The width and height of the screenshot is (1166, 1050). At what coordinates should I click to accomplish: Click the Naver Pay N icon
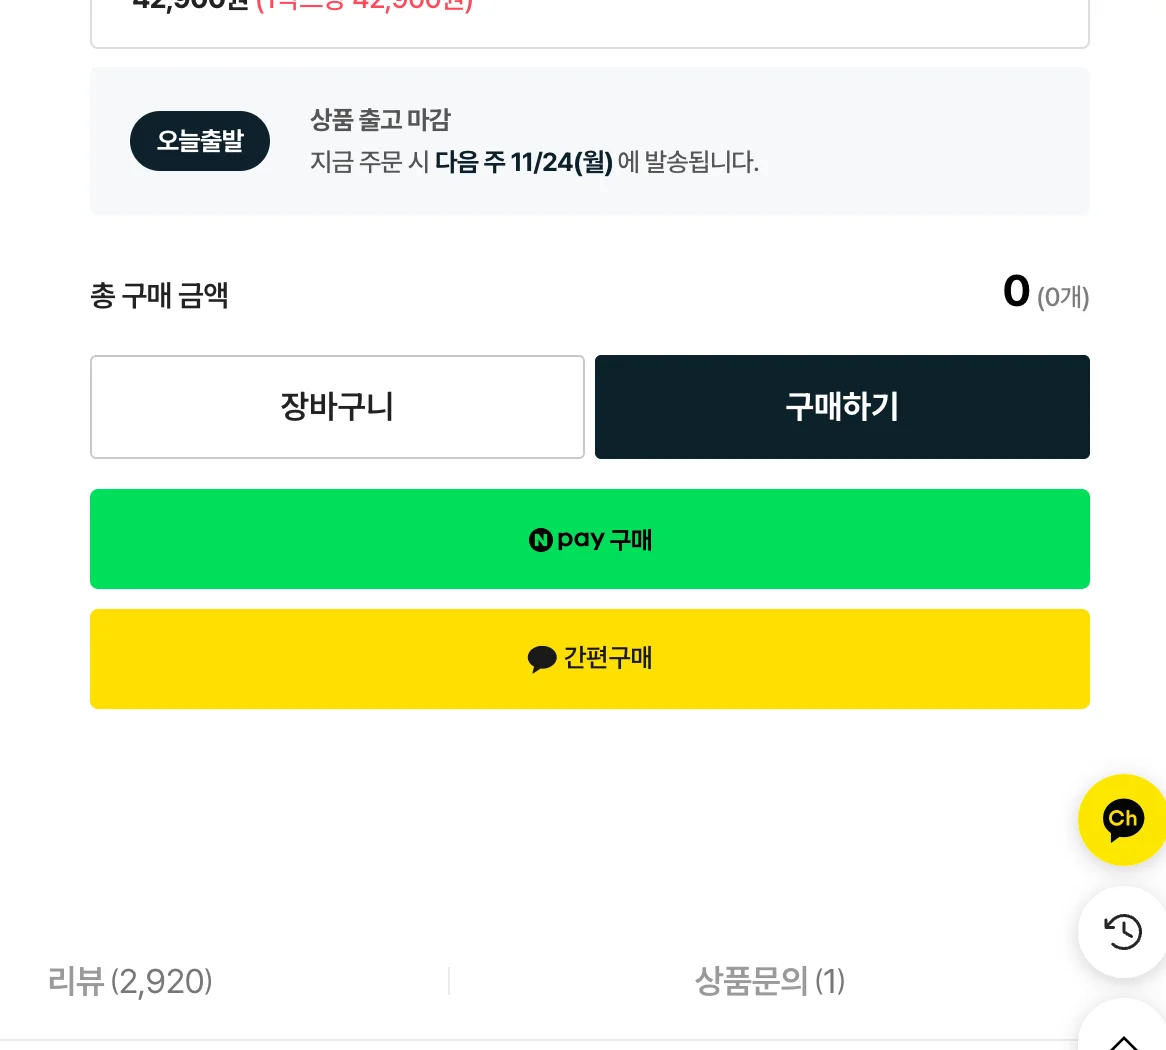coord(540,539)
